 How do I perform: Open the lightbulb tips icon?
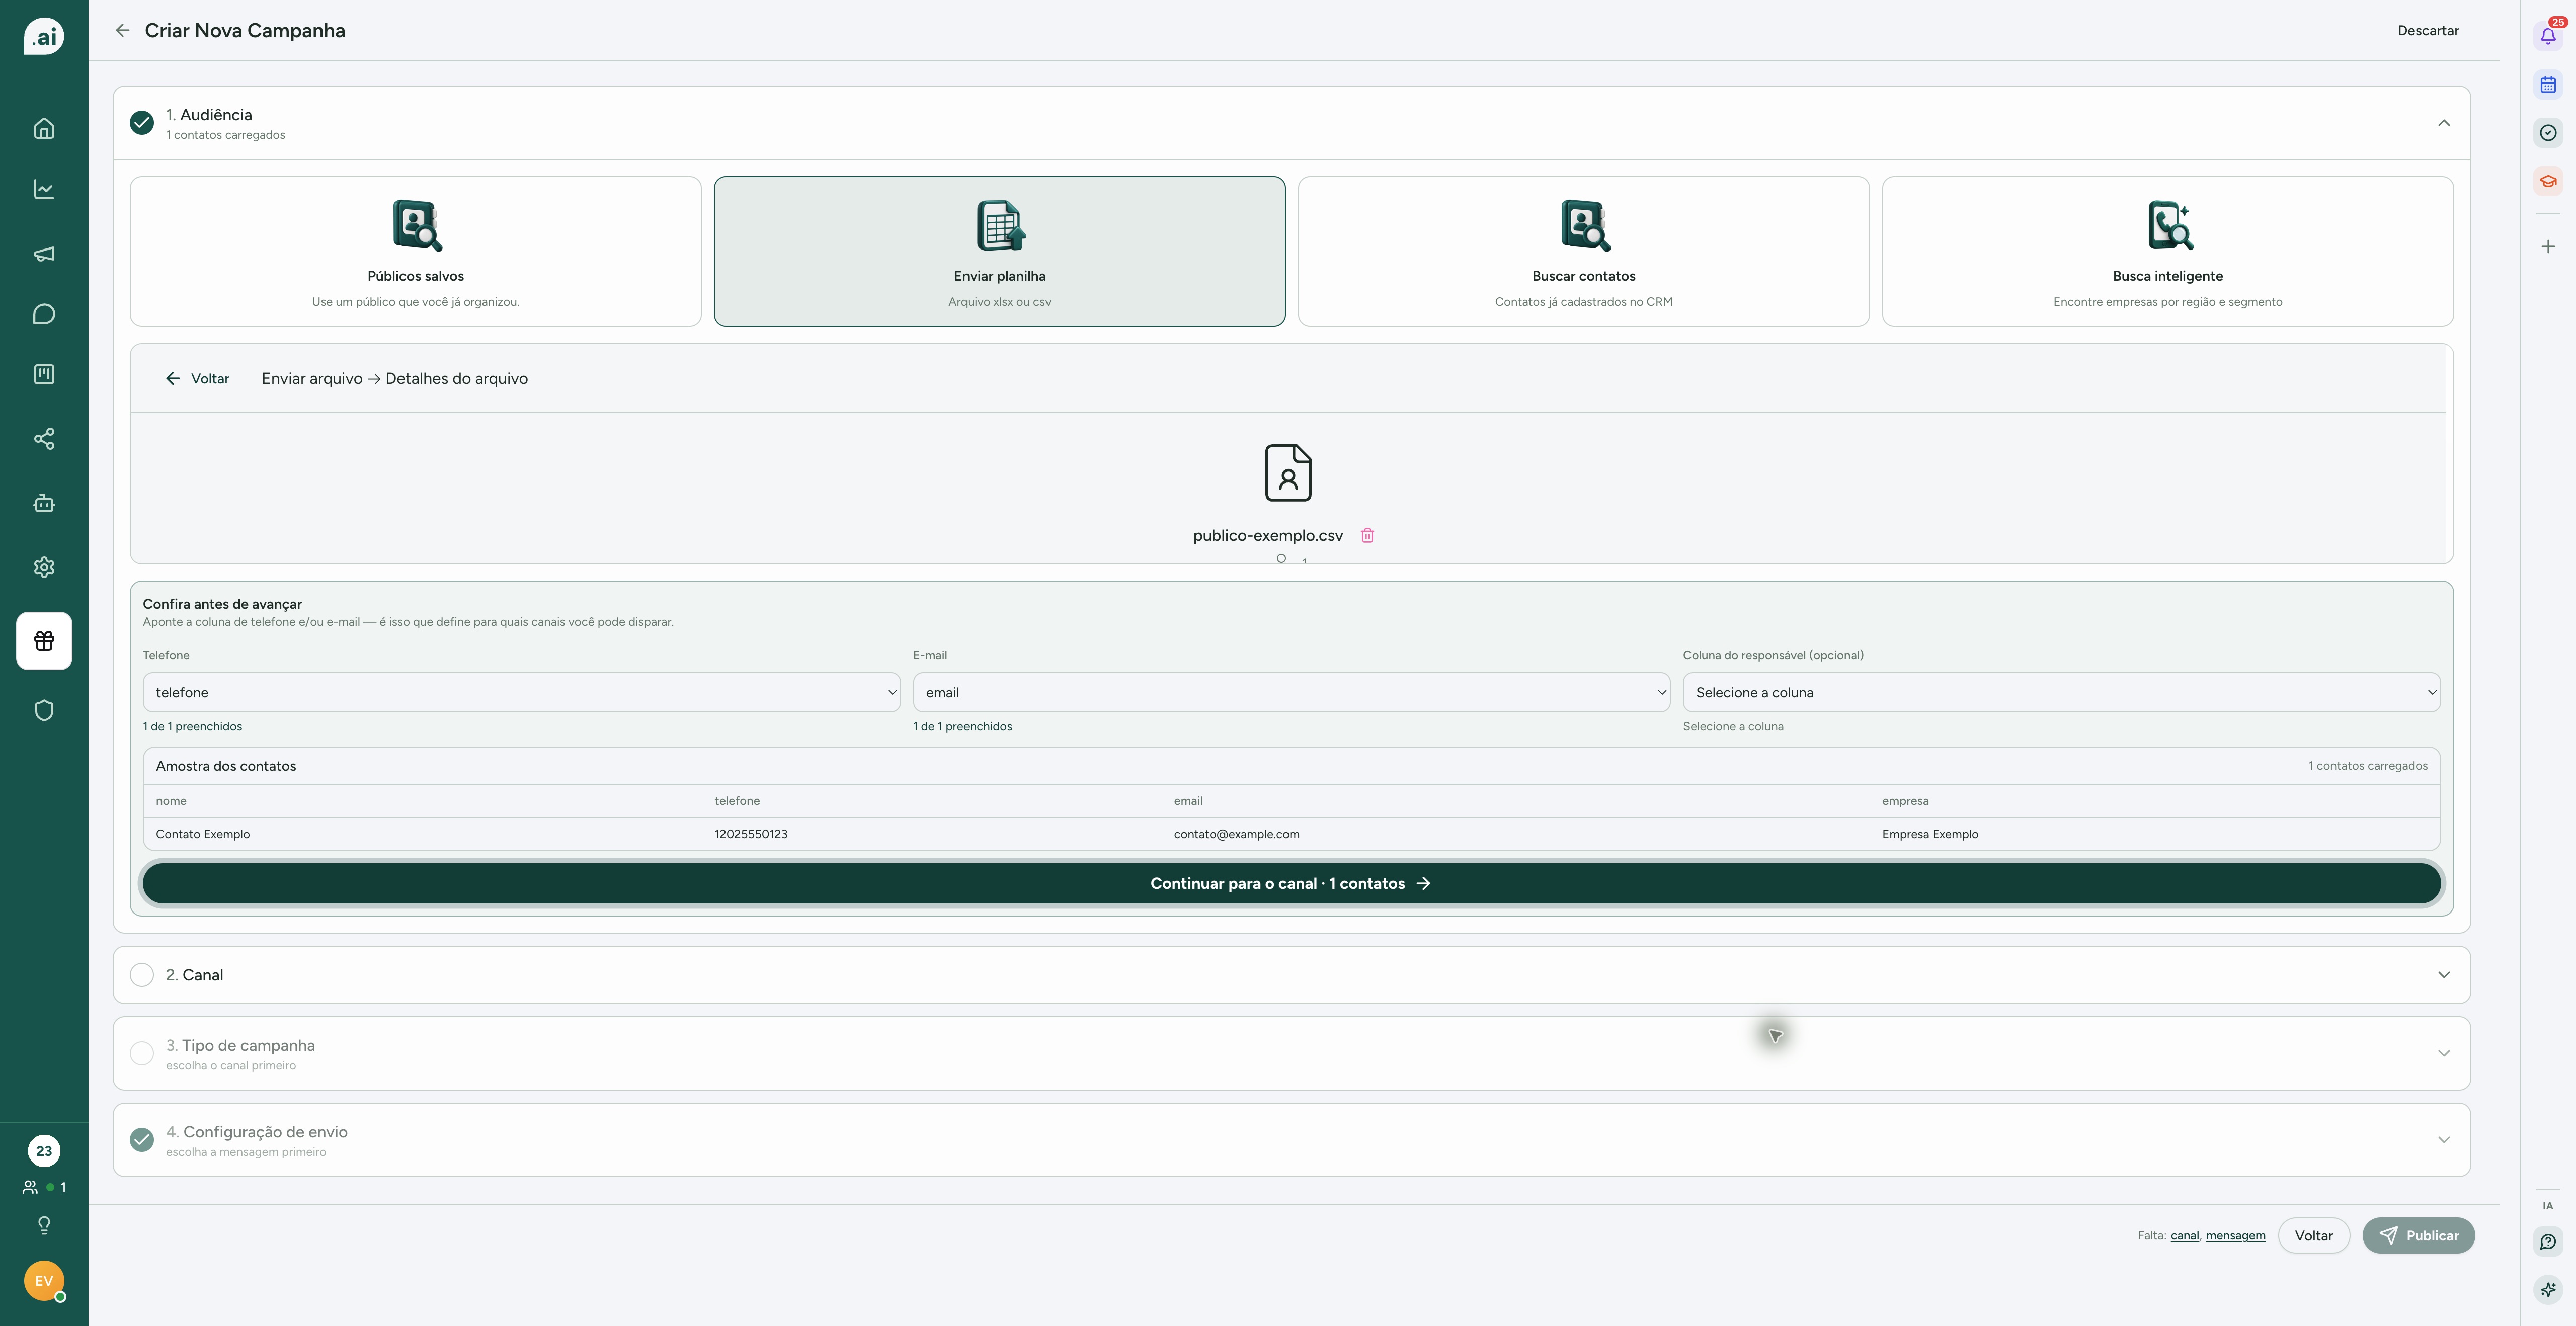pos(44,1225)
